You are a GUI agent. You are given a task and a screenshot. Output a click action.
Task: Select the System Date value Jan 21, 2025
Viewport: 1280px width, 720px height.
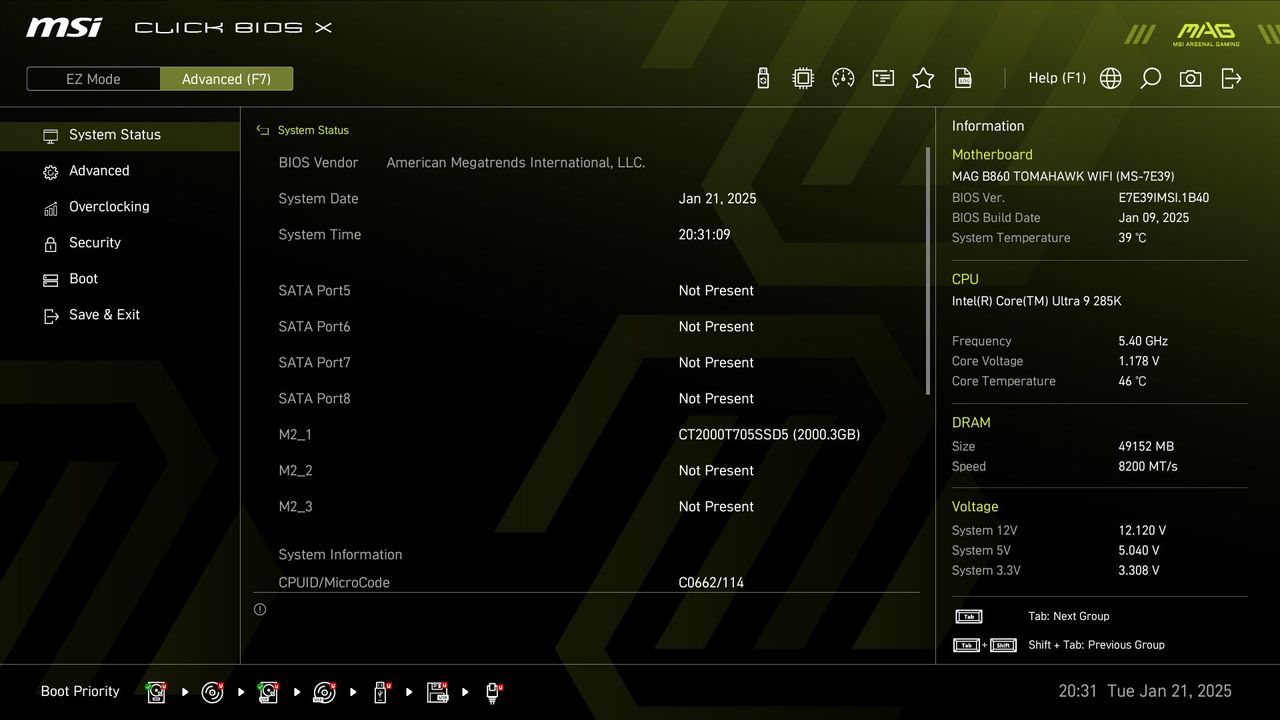[717, 199]
